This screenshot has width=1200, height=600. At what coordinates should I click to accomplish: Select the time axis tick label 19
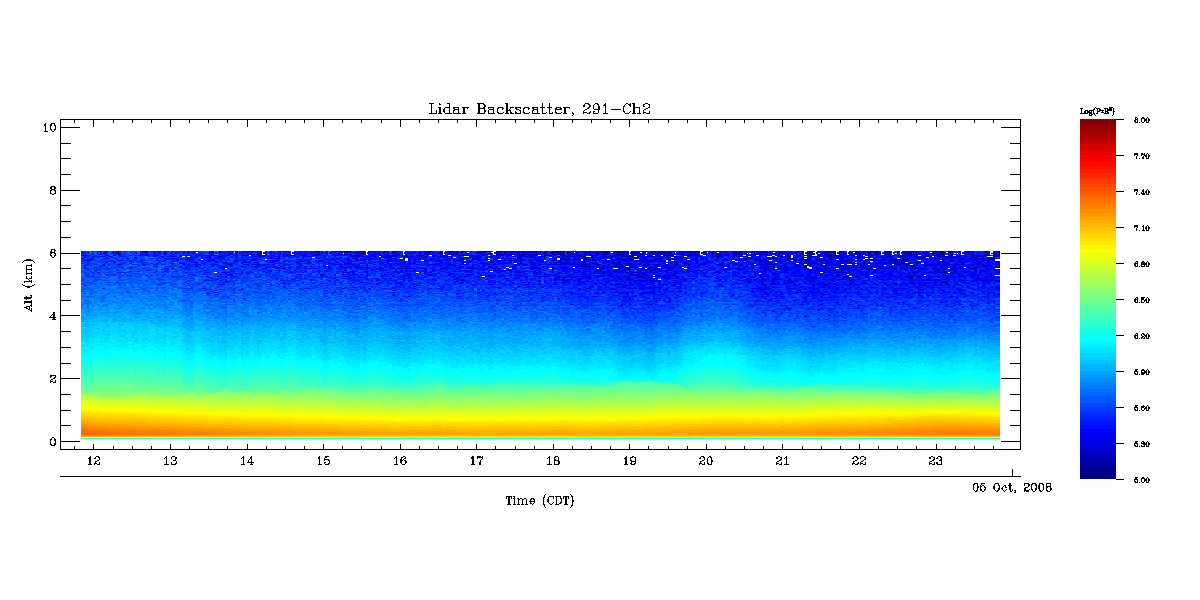(x=630, y=461)
